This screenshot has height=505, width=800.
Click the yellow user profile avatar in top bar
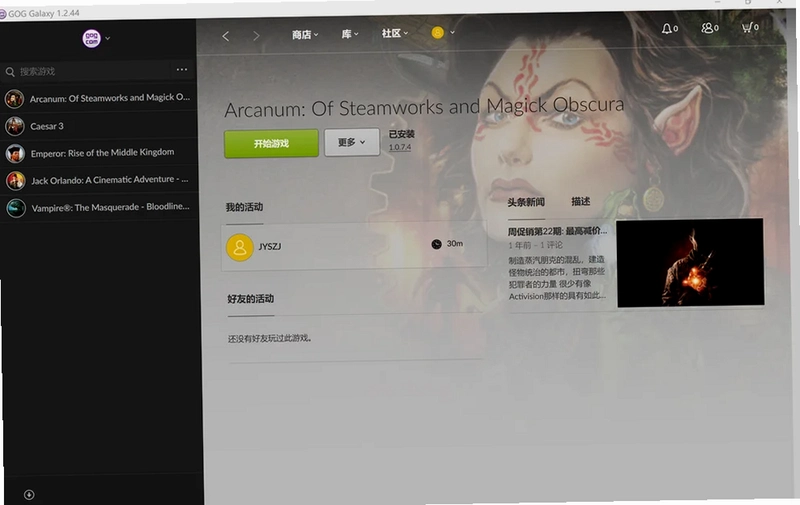[x=437, y=33]
